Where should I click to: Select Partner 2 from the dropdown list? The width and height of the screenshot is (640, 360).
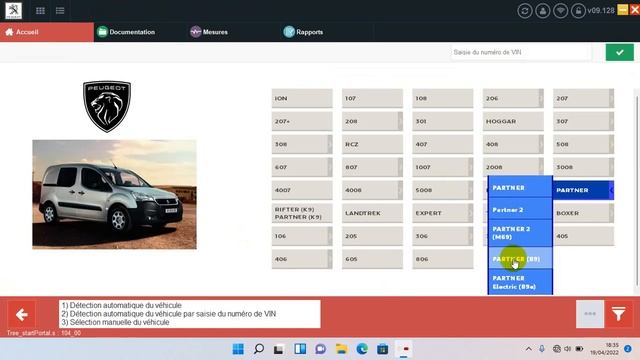pos(520,210)
